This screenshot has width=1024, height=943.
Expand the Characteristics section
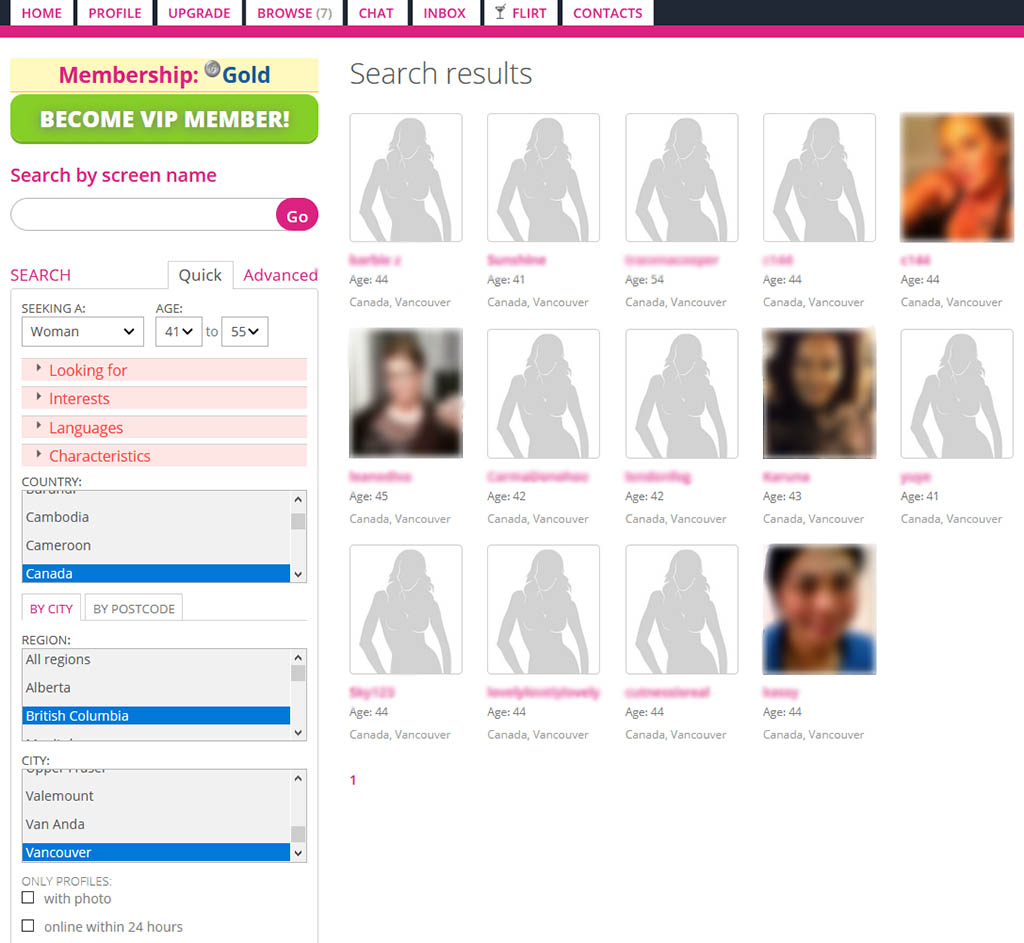click(99, 456)
